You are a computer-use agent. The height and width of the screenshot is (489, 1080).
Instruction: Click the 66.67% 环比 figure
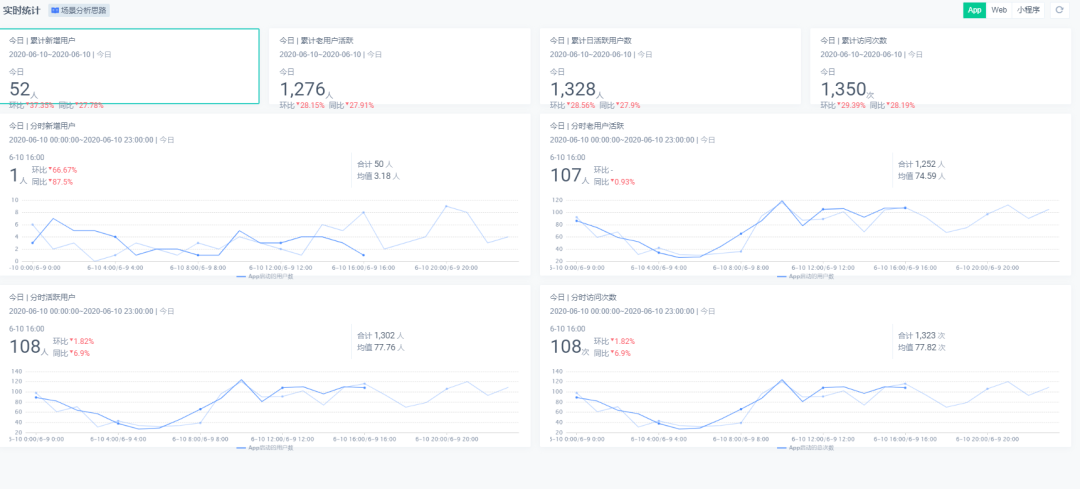(63, 169)
